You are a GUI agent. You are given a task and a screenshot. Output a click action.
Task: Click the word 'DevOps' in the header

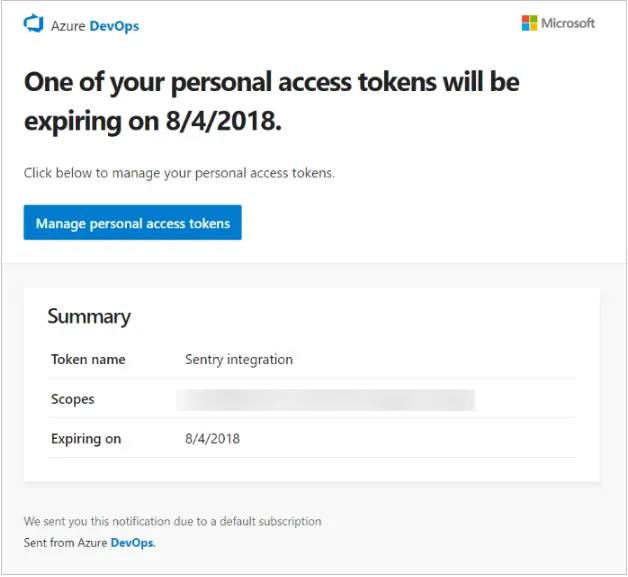click(x=114, y=26)
